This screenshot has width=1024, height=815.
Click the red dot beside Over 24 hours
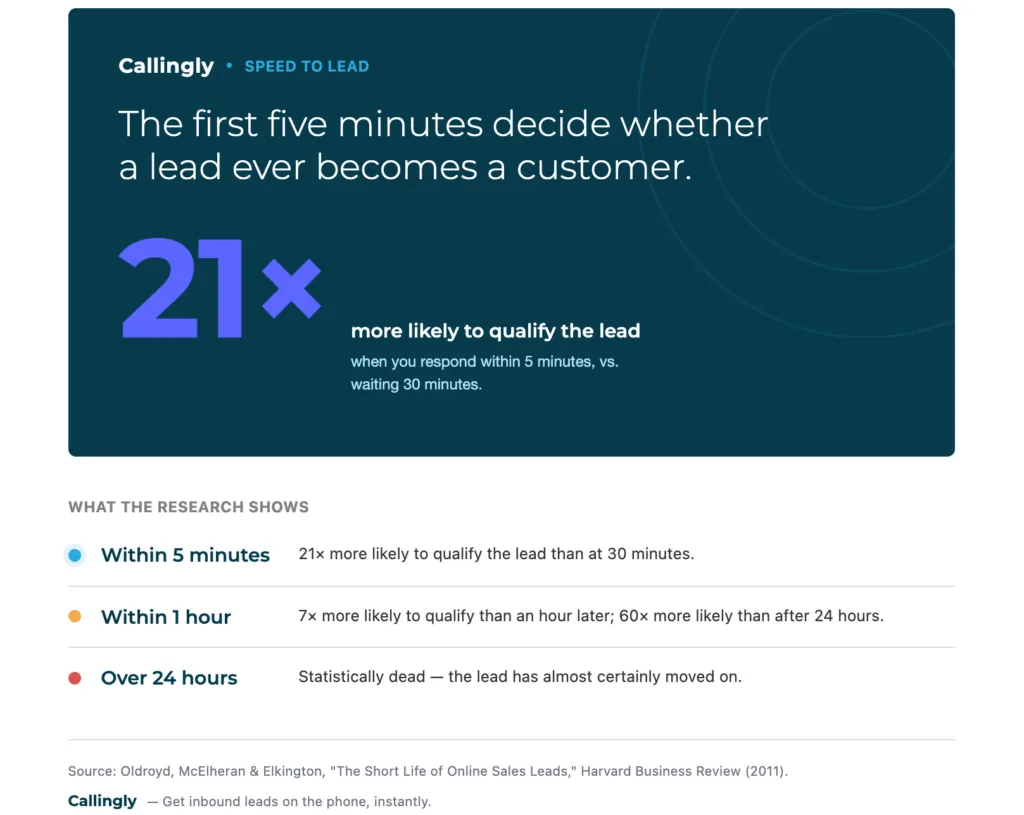coord(75,678)
